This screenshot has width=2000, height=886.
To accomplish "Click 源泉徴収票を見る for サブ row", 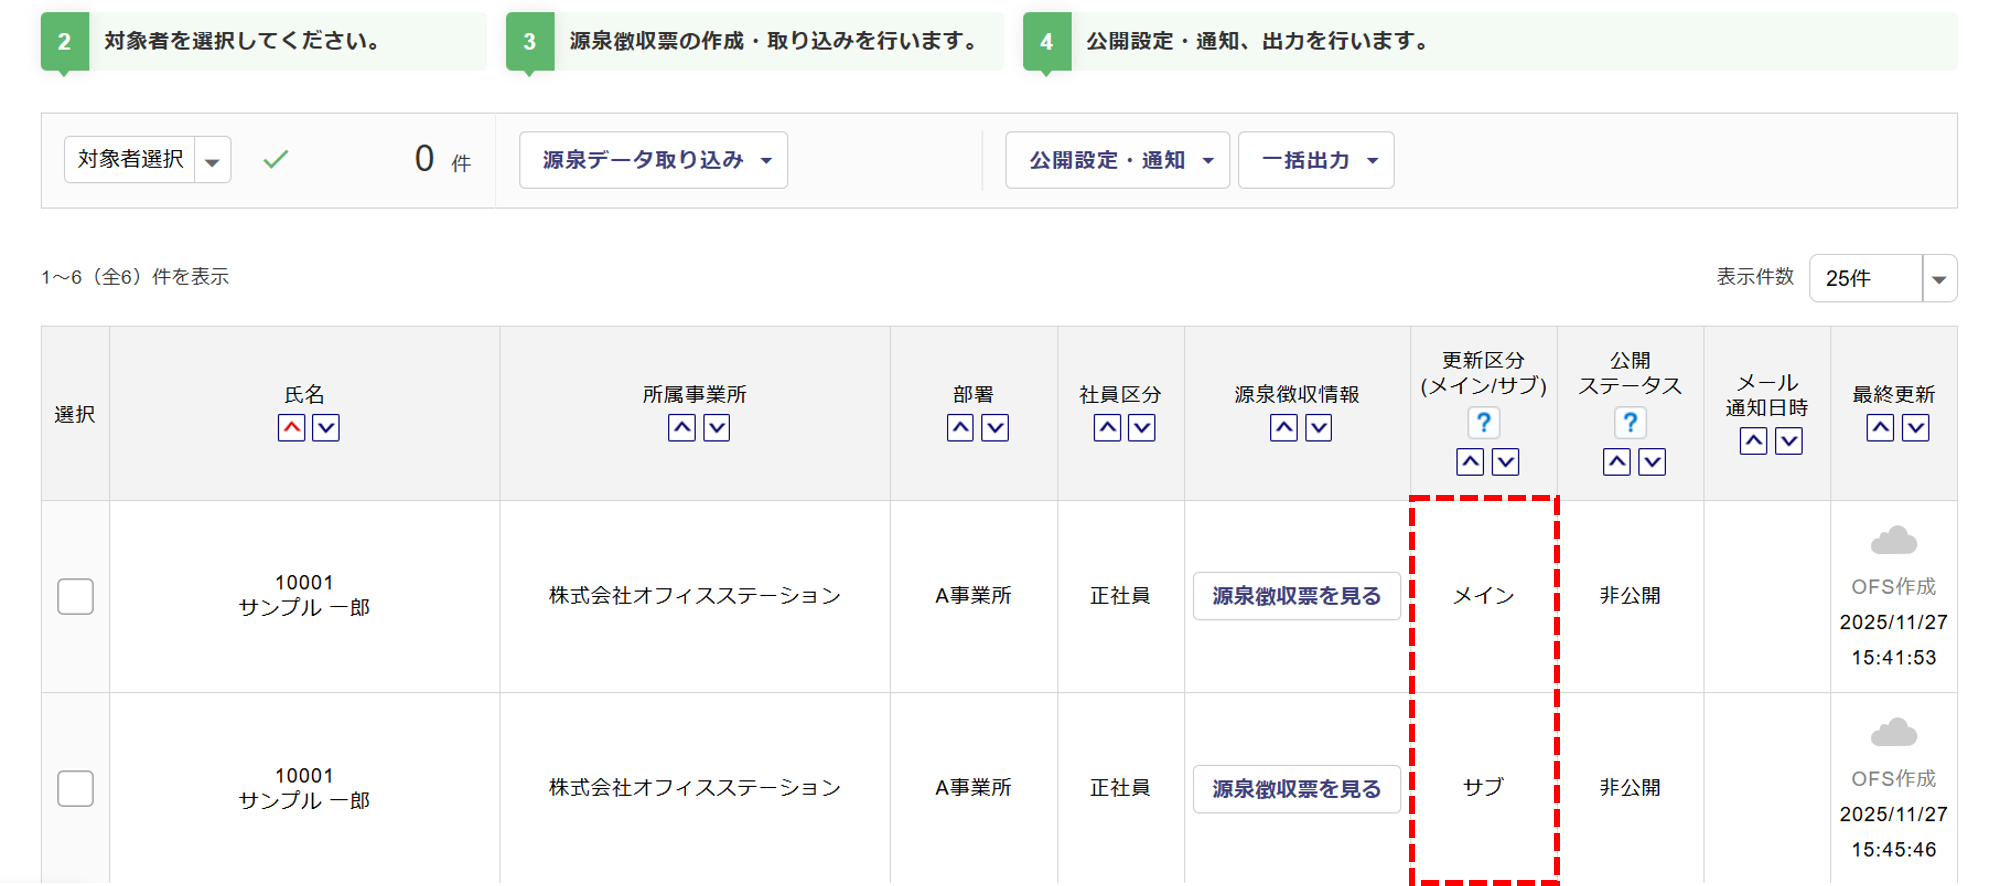I will coord(1296,789).
